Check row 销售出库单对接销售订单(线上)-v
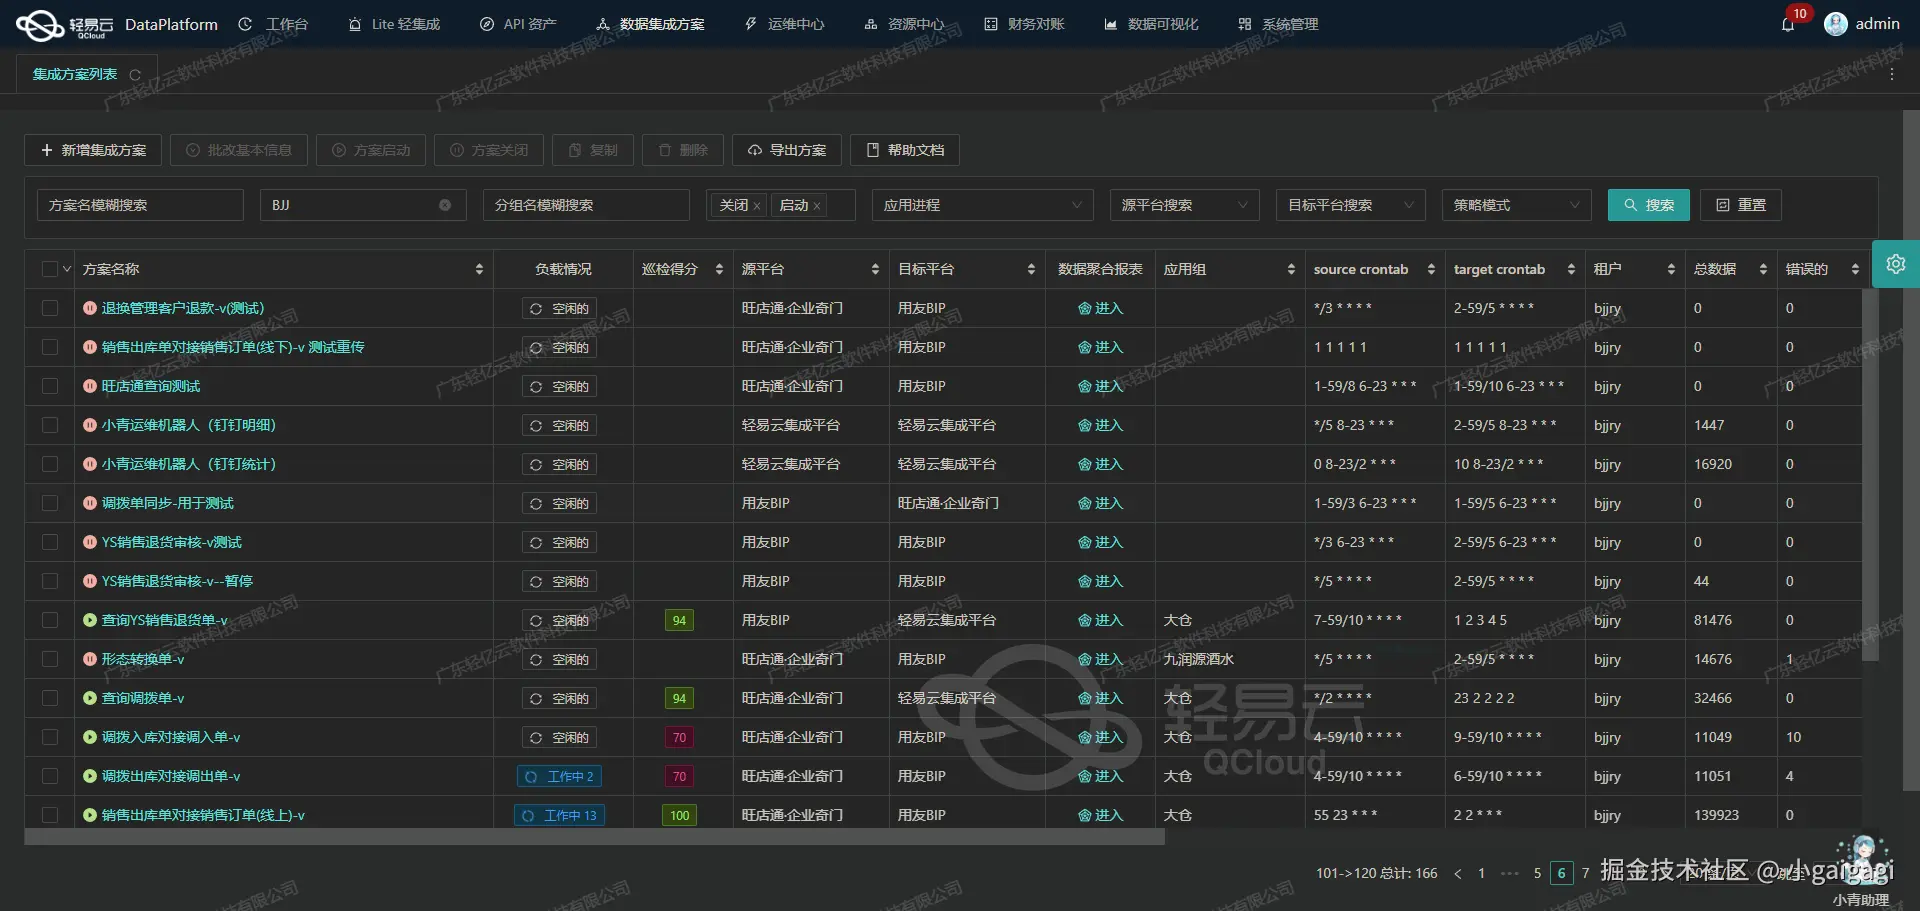Image resolution: width=1920 pixels, height=911 pixels. tap(50, 815)
